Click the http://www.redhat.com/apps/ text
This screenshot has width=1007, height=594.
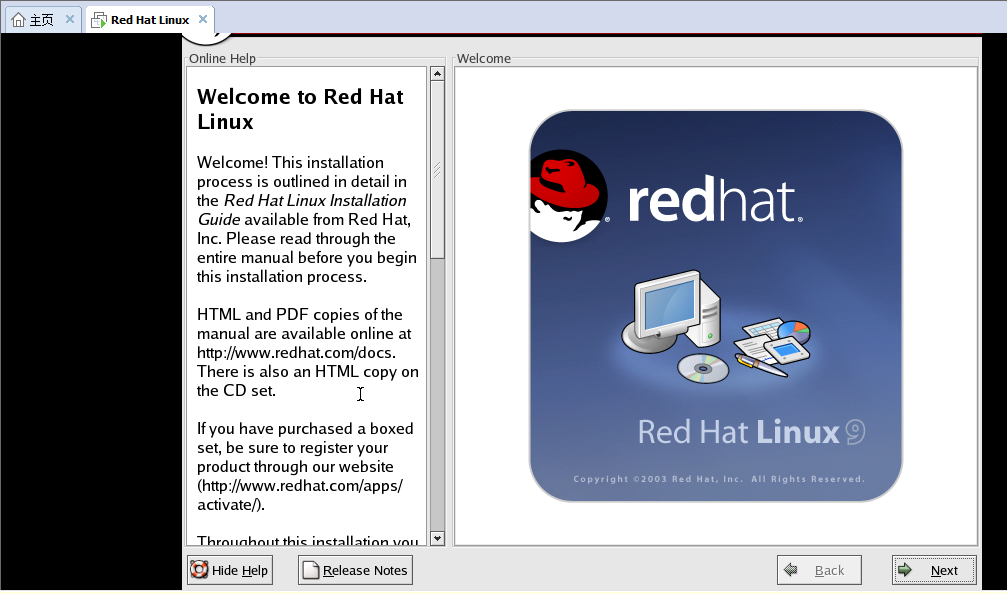point(302,485)
